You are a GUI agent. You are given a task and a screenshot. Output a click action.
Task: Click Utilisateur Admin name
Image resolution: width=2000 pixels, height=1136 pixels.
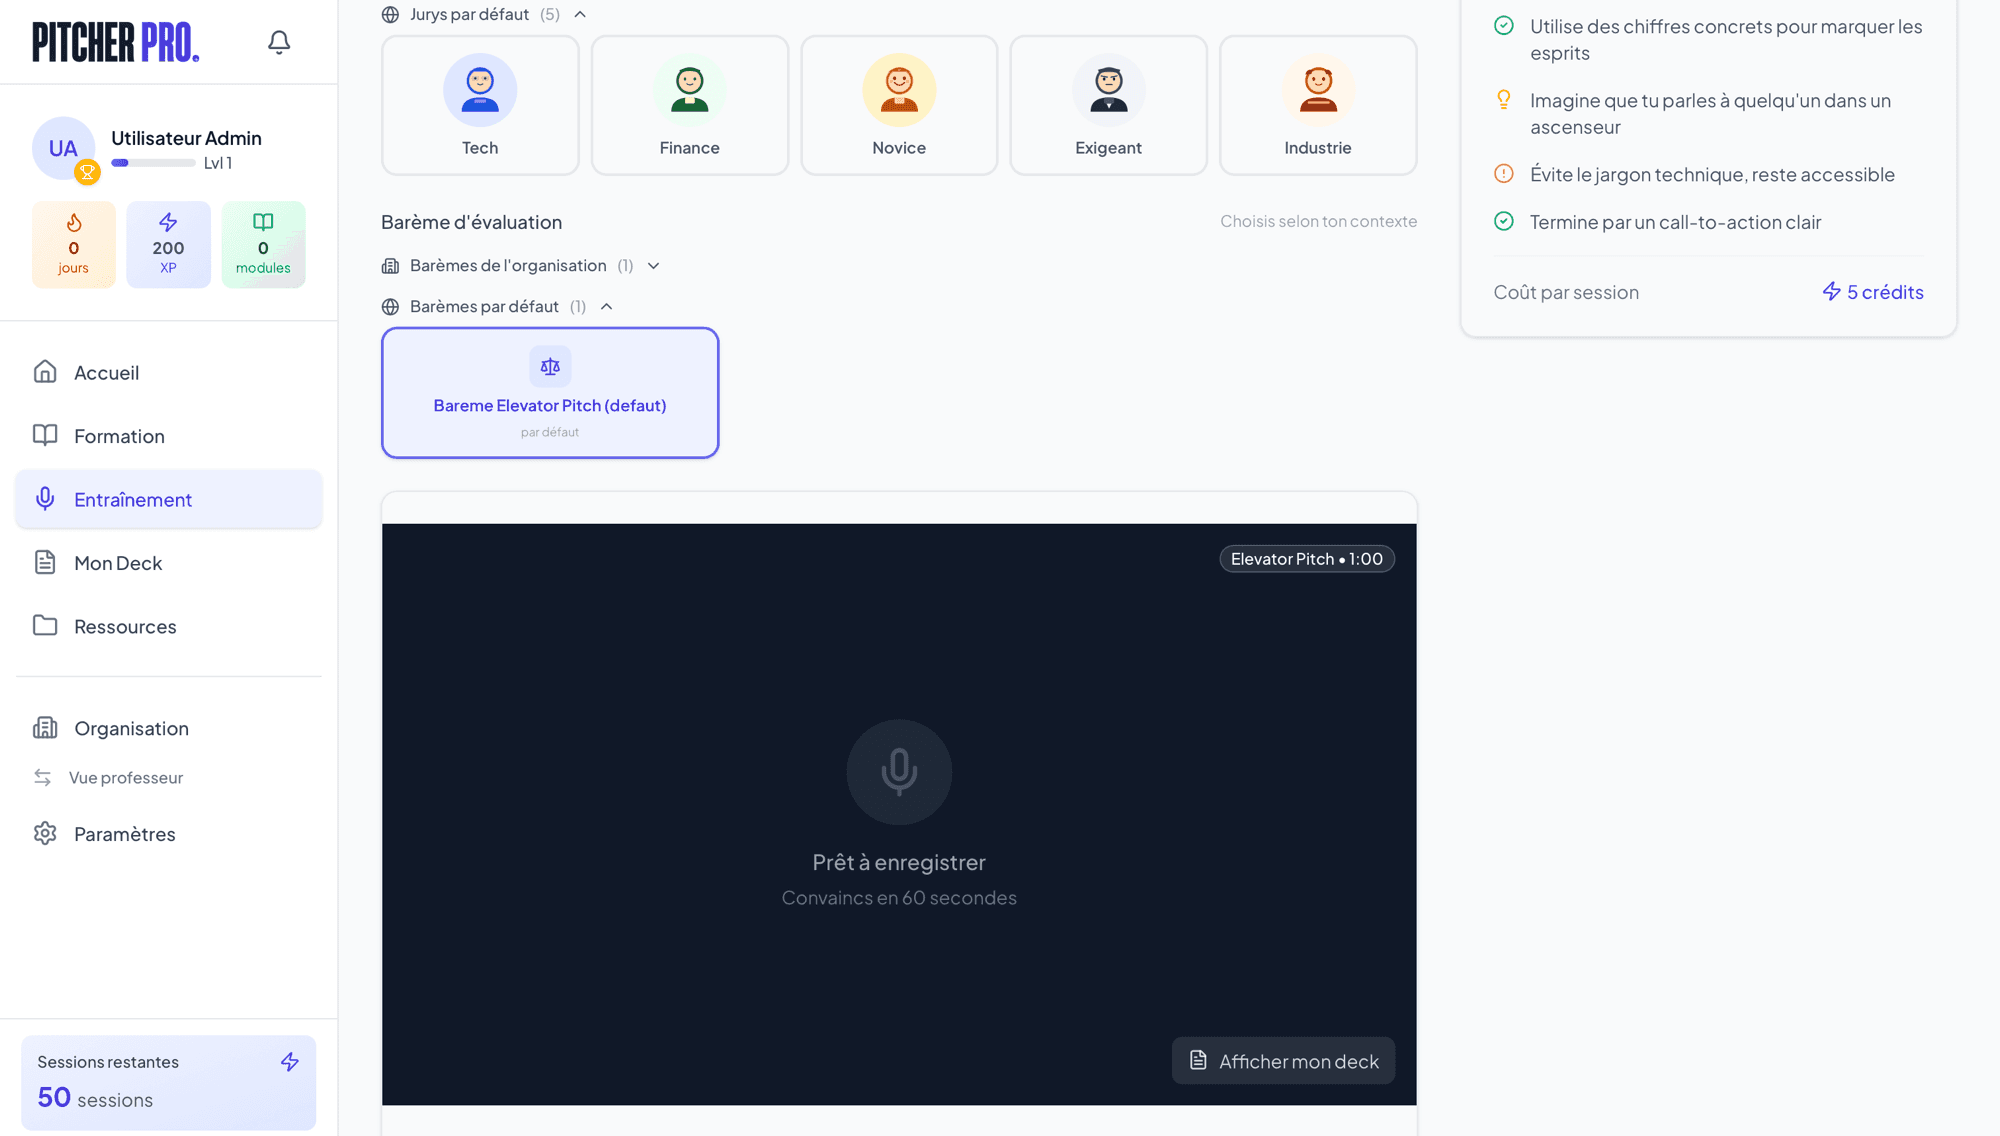pos(186,138)
